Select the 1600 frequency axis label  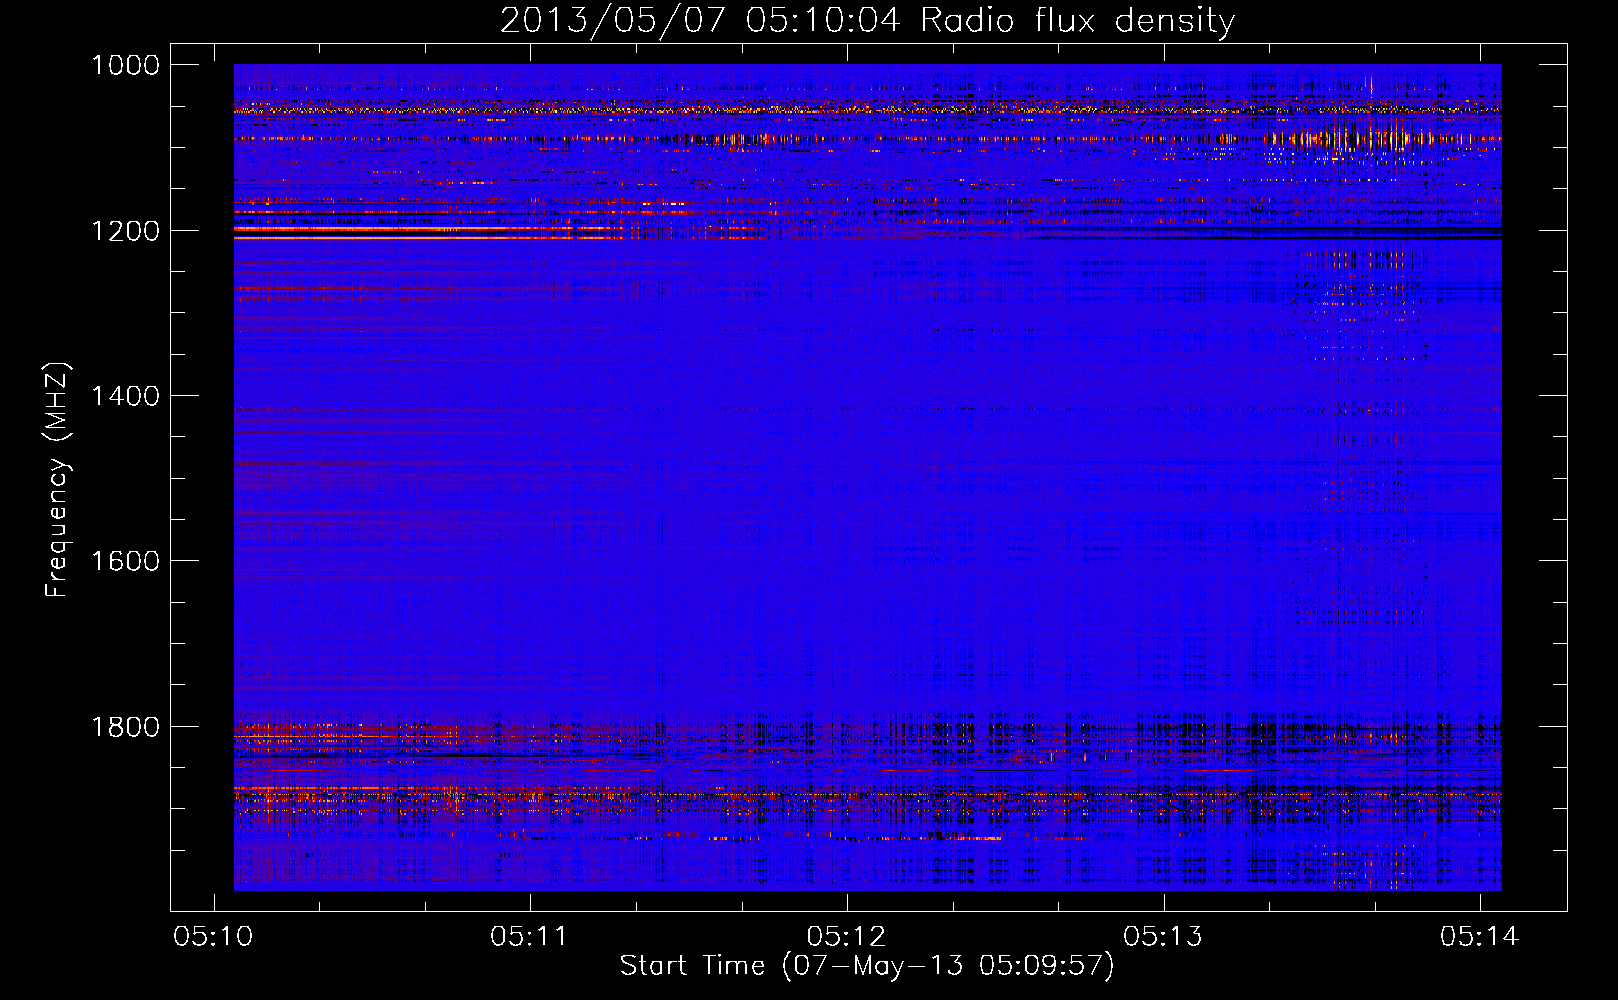[126, 561]
